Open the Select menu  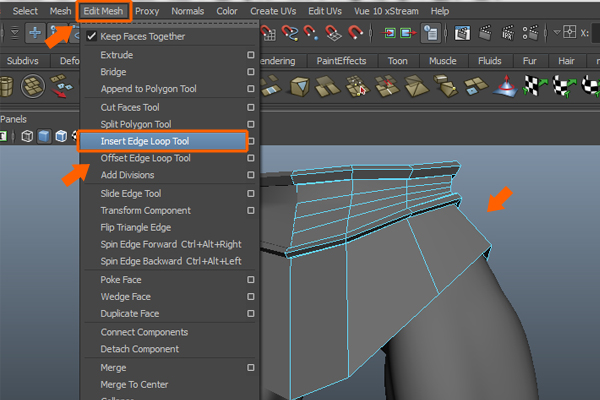[x=25, y=11]
